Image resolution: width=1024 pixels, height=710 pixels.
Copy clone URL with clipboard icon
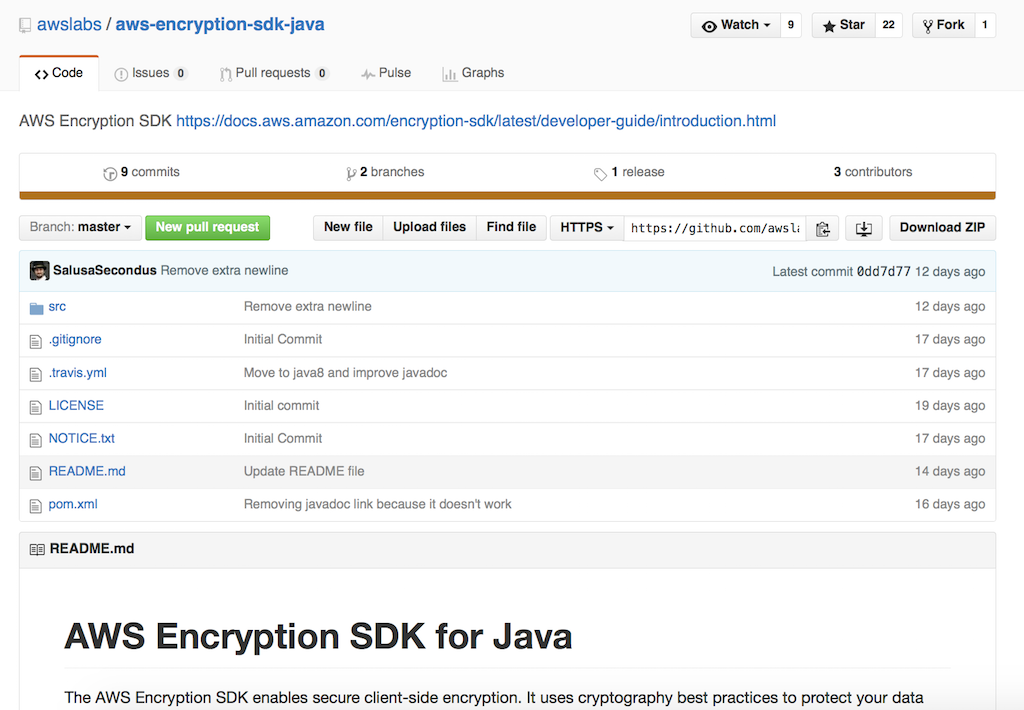(823, 228)
